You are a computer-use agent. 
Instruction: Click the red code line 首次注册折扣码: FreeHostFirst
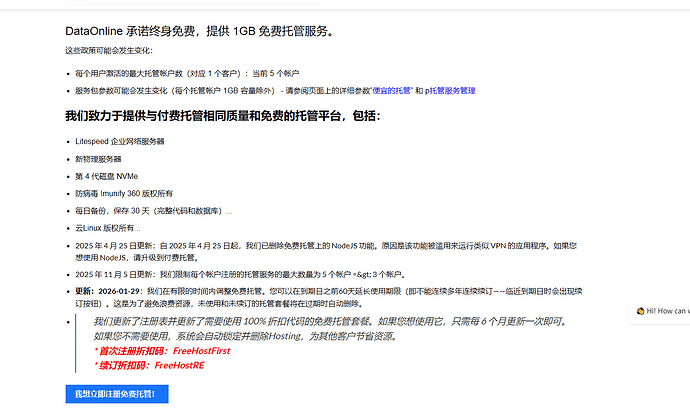(162, 351)
